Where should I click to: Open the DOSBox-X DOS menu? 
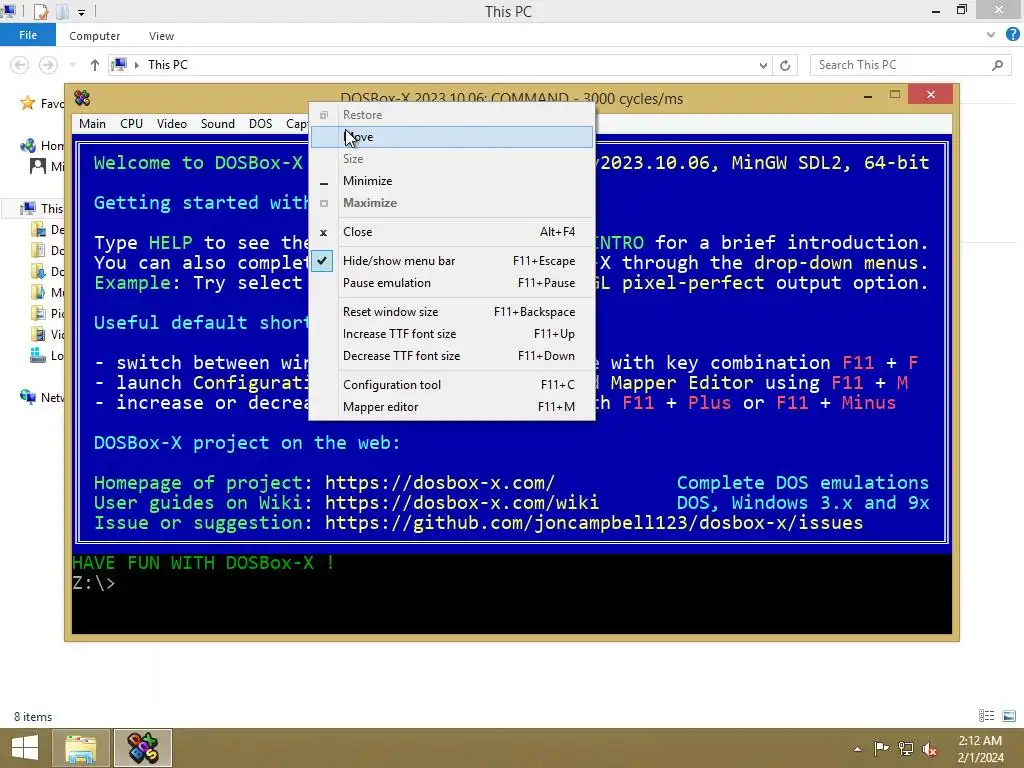tap(261, 123)
